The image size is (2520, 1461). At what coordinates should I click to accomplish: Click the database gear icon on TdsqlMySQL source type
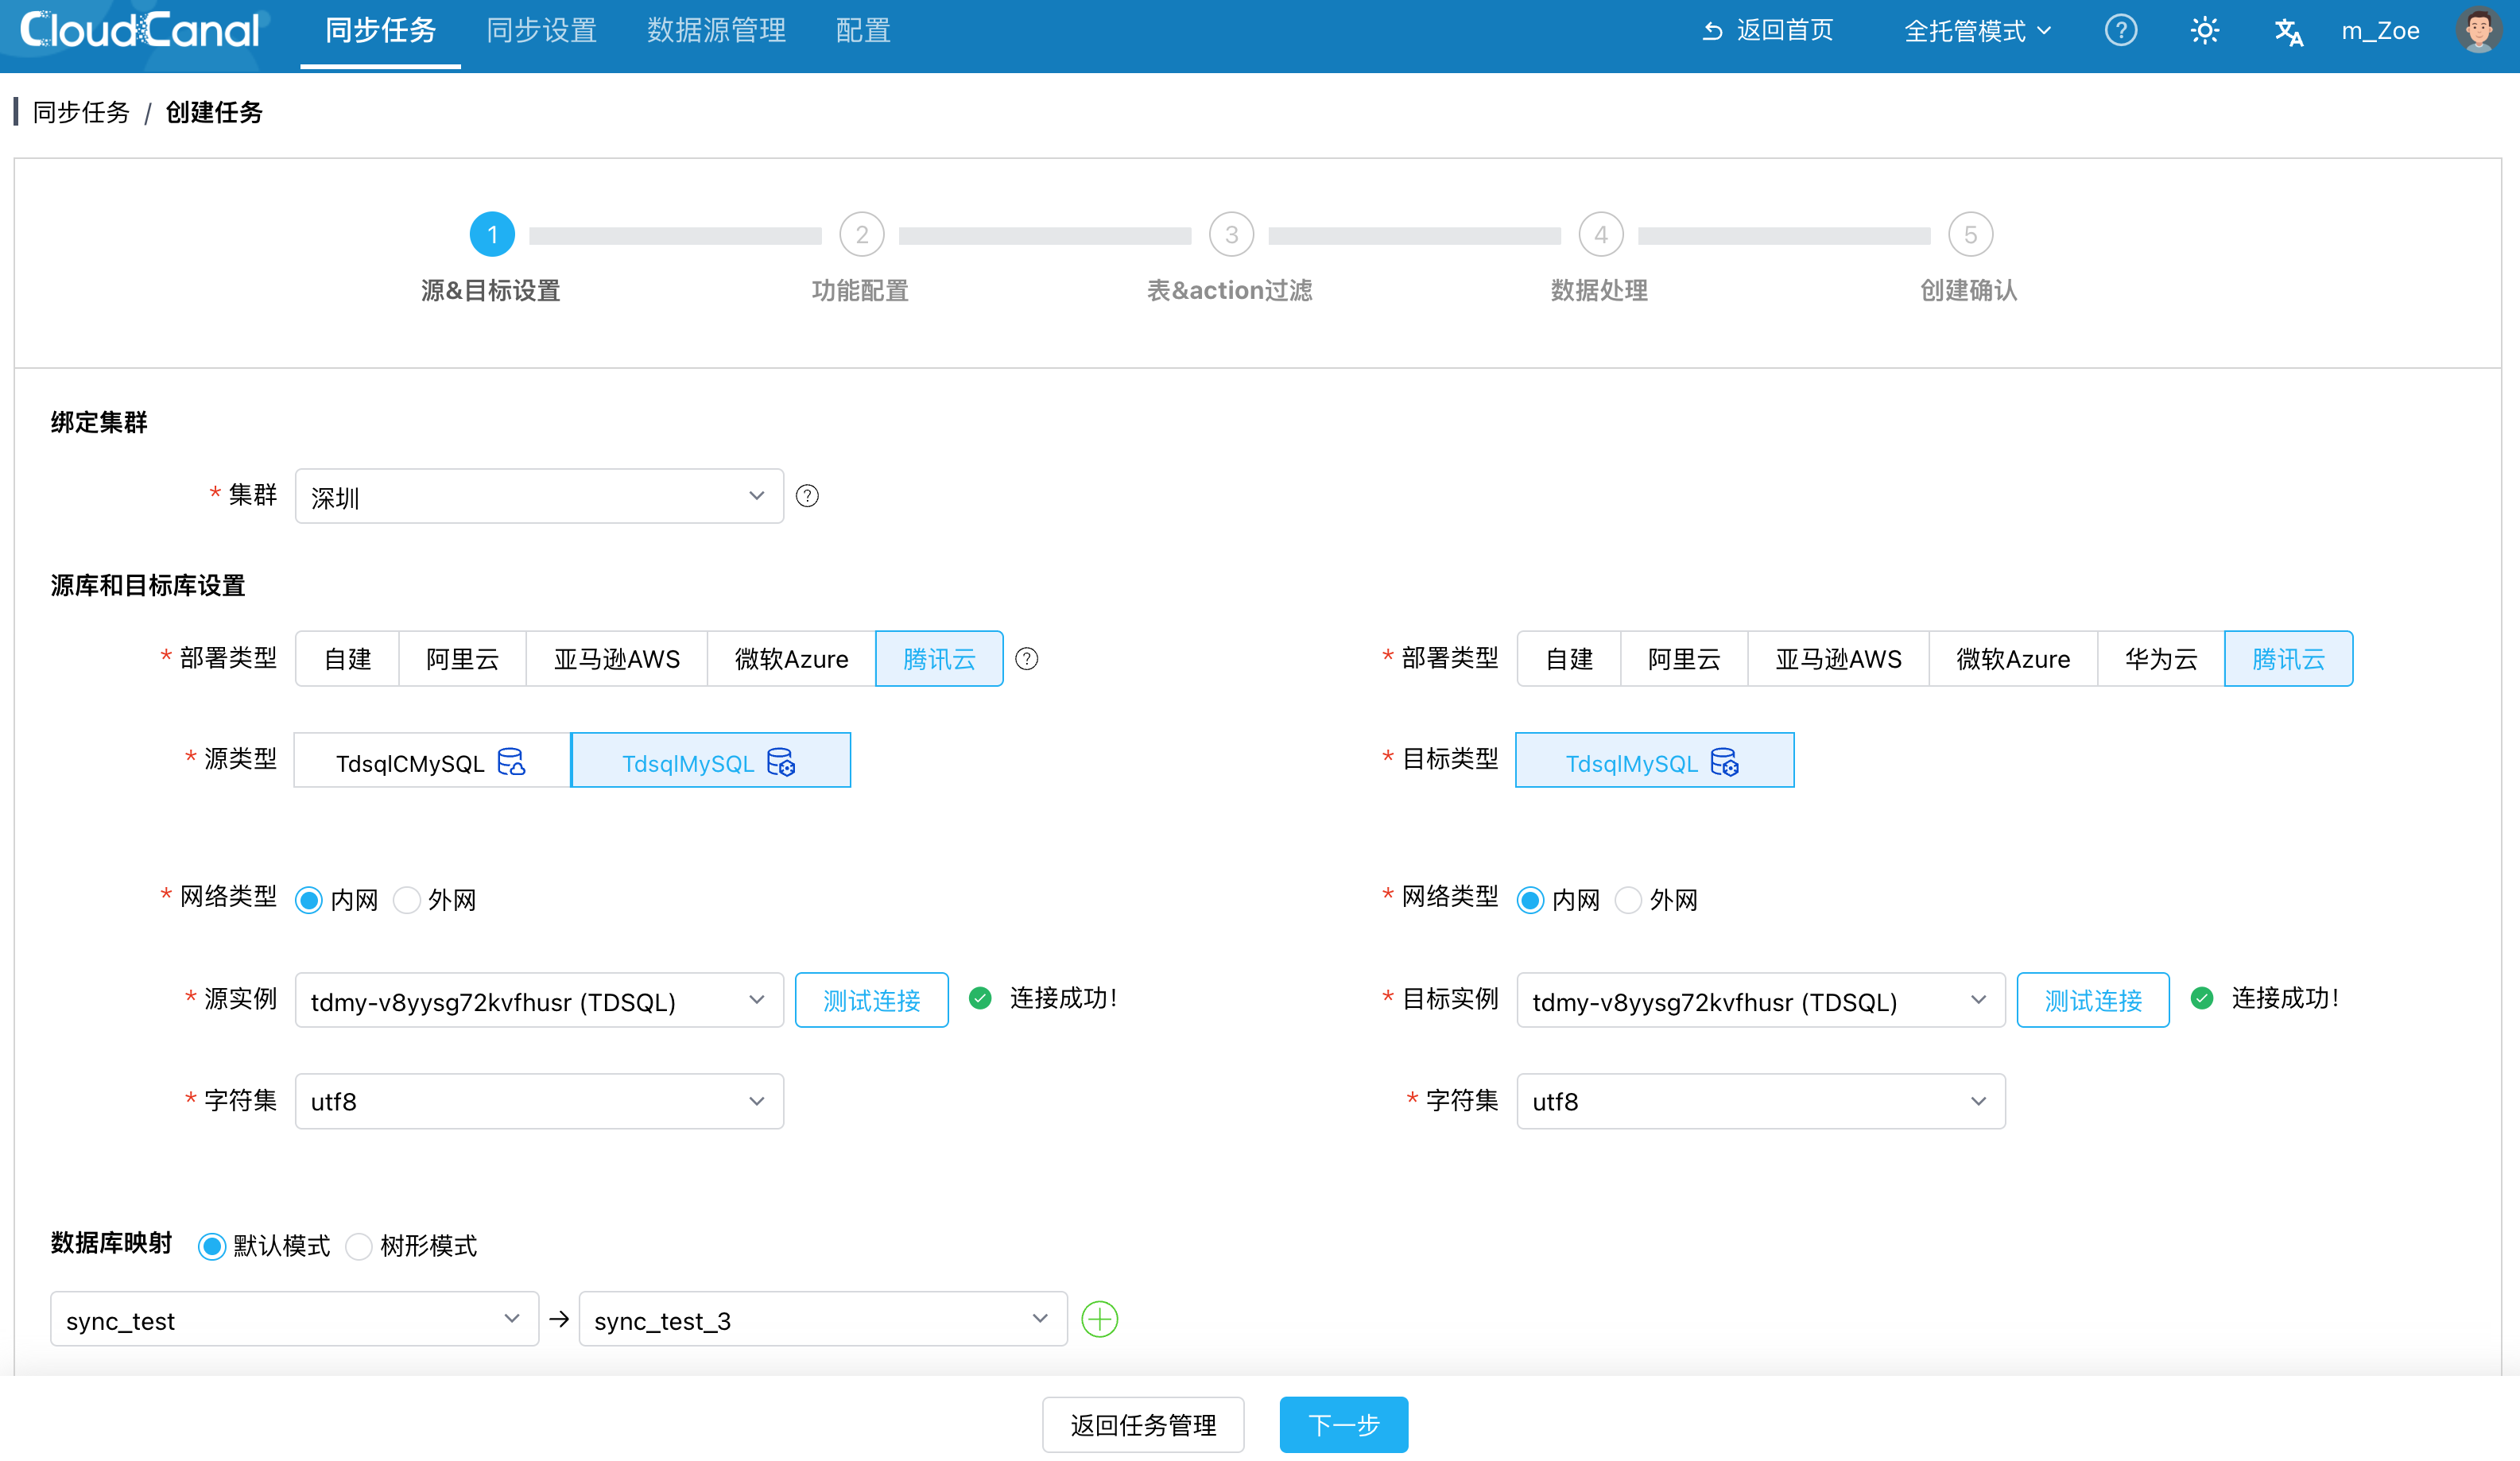tap(784, 763)
